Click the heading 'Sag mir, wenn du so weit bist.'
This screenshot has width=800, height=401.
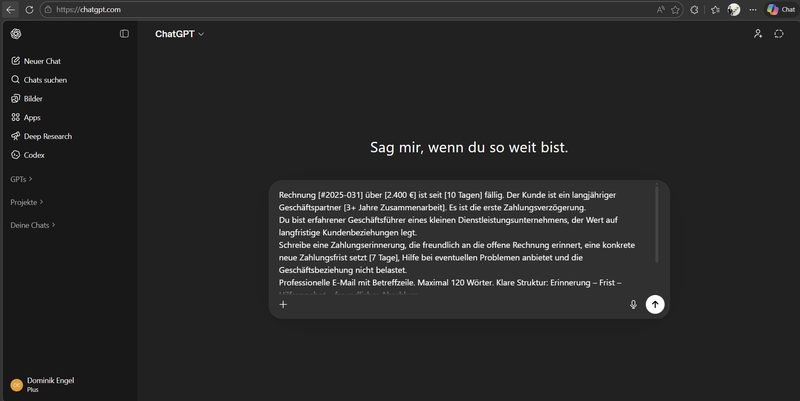[469, 147]
